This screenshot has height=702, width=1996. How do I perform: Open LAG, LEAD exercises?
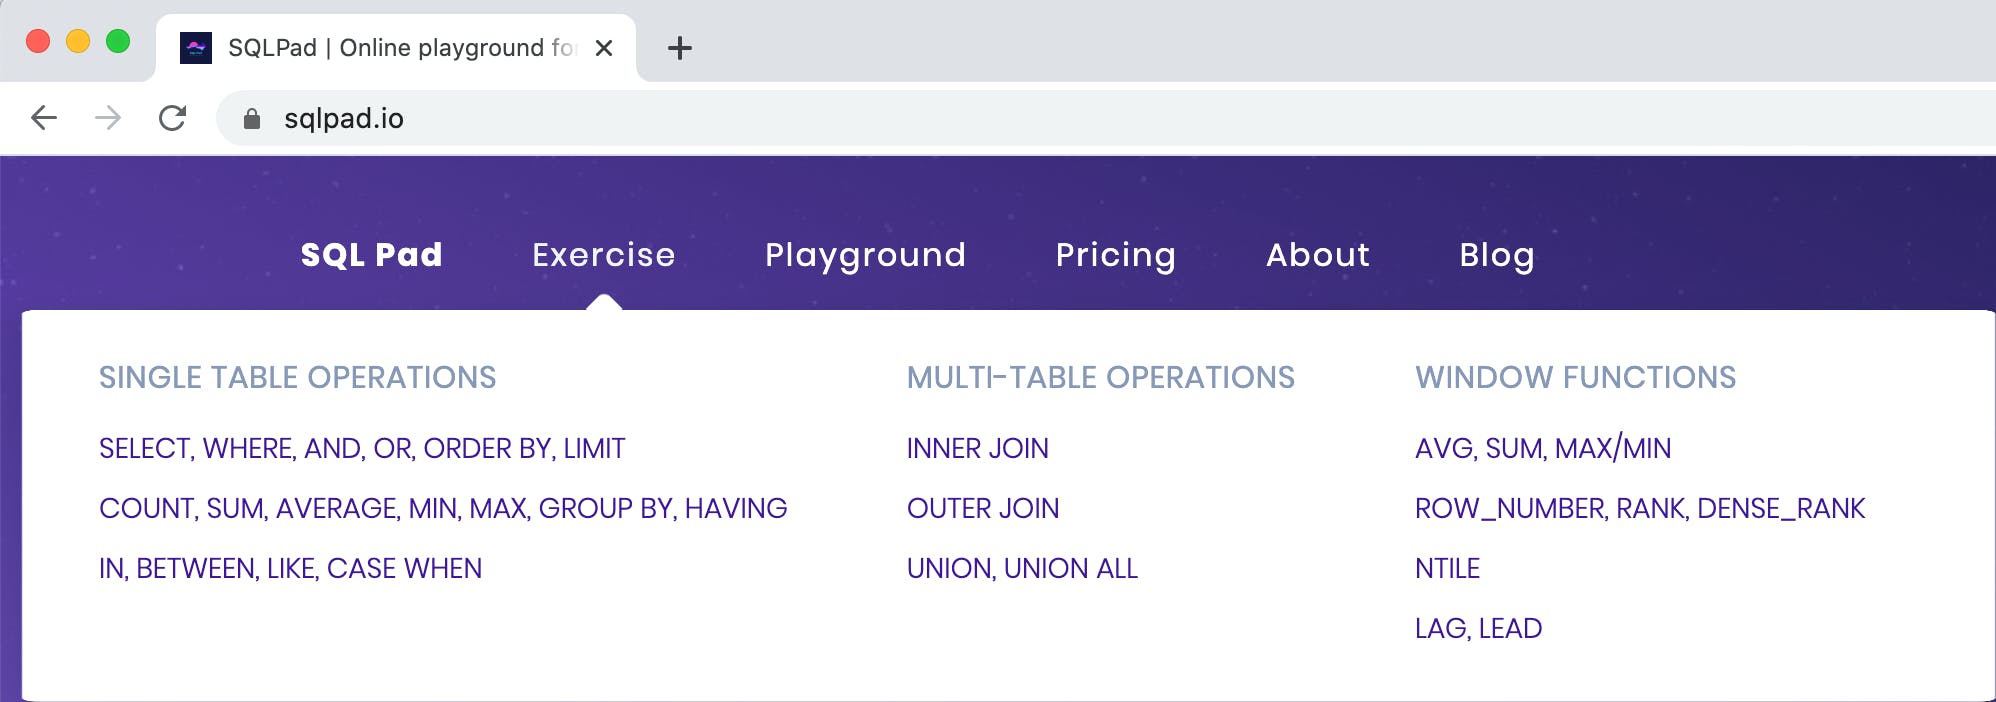1478,628
